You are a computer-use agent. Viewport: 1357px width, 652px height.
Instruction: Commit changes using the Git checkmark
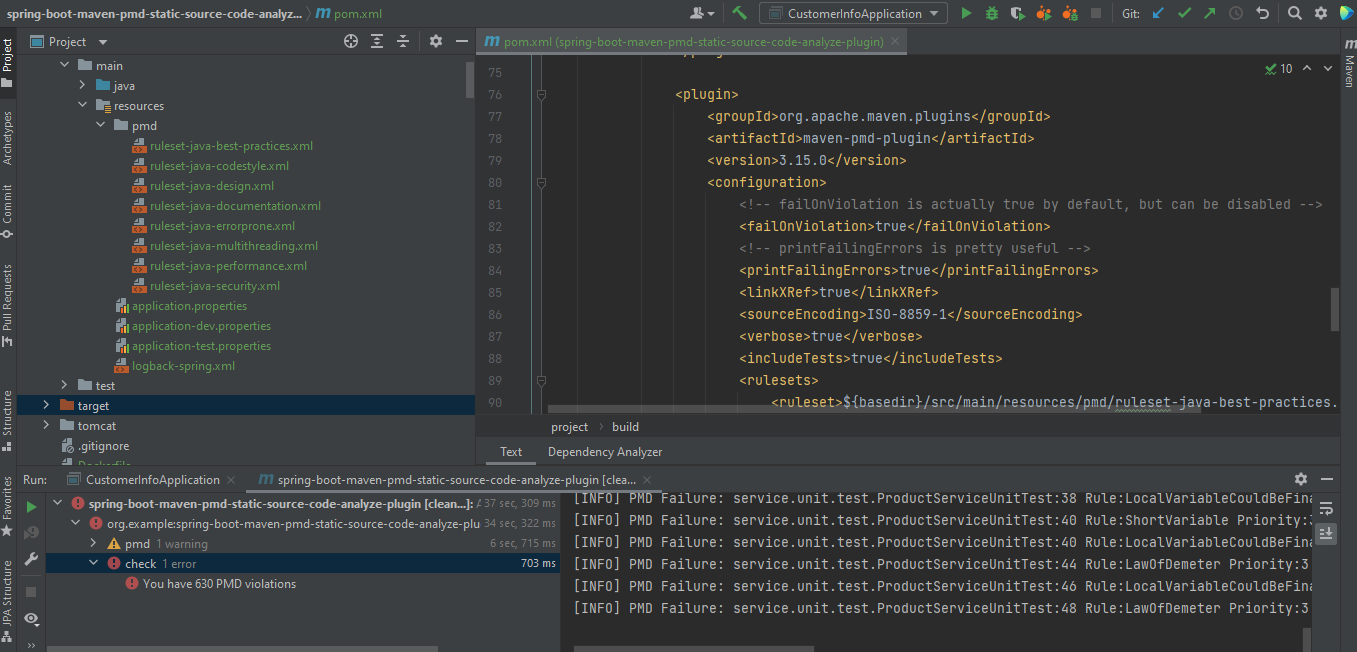pos(1185,13)
